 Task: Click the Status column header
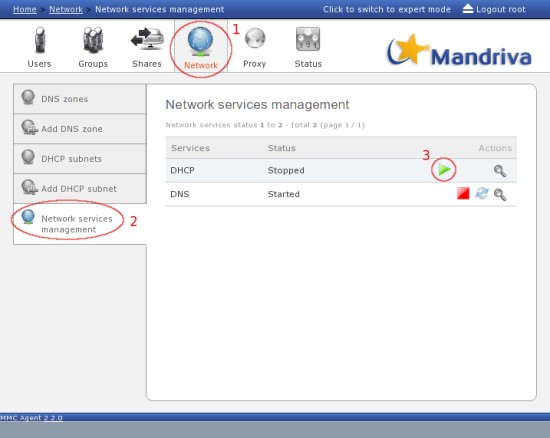click(x=282, y=148)
